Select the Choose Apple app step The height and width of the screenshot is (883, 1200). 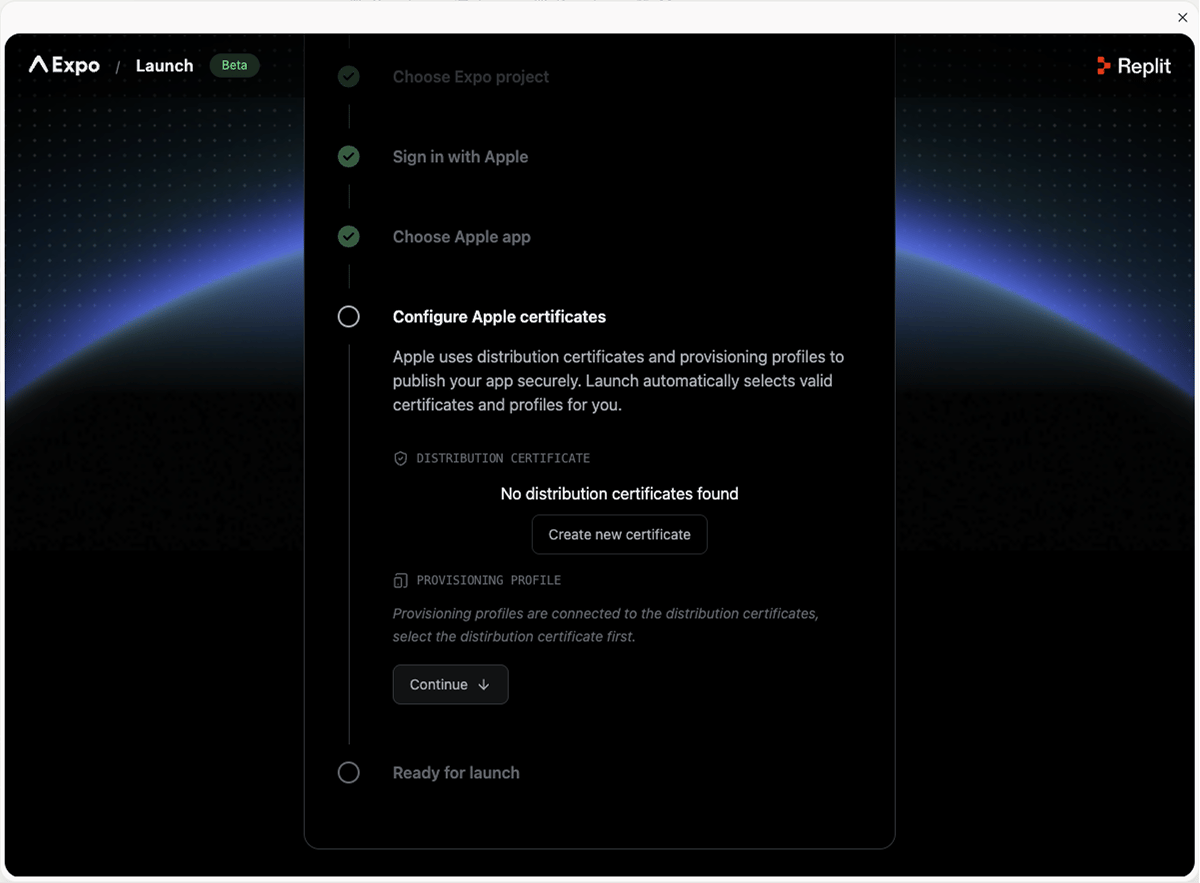[461, 237]
